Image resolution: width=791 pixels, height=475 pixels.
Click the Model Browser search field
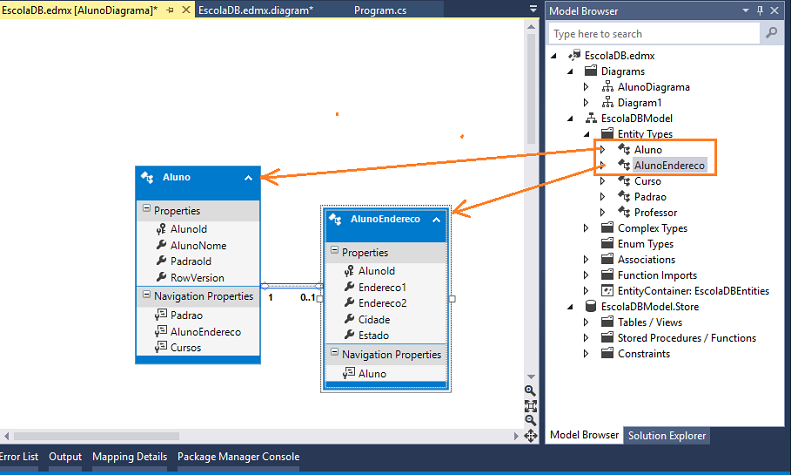[654, 34]
